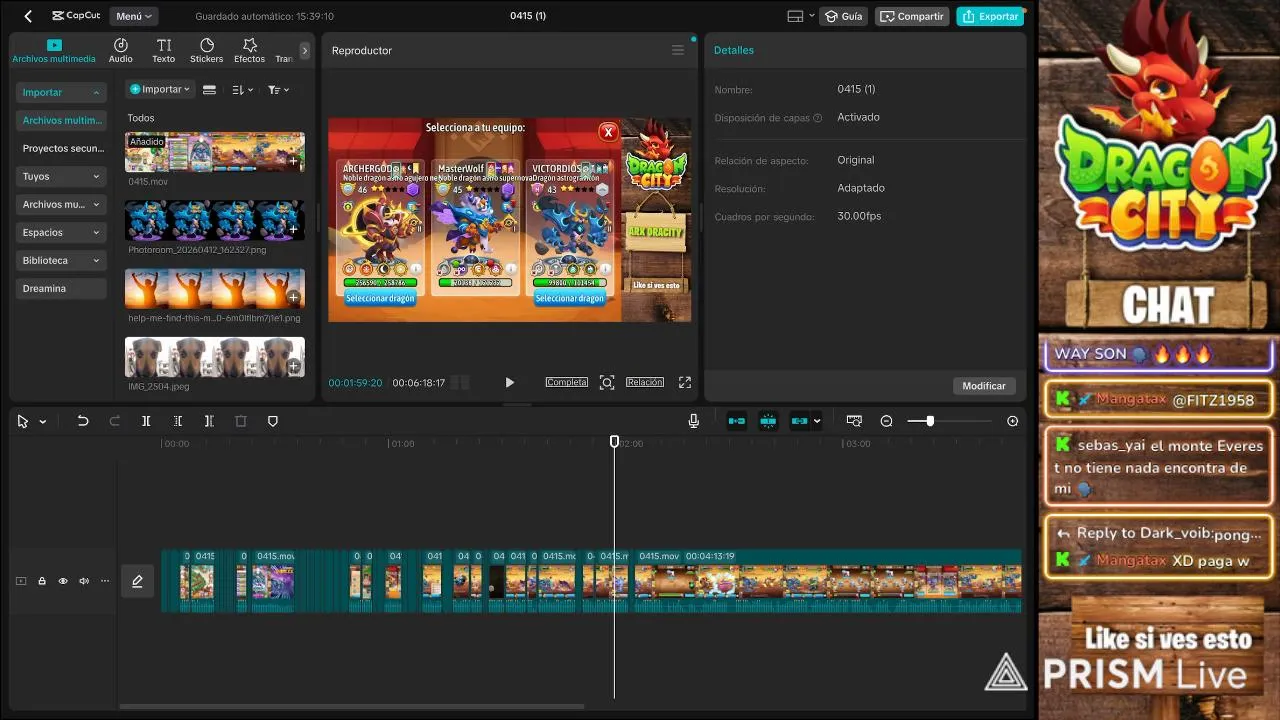Click the Relación aspect ratio button
1280x720 pixels.
point(645,382)
